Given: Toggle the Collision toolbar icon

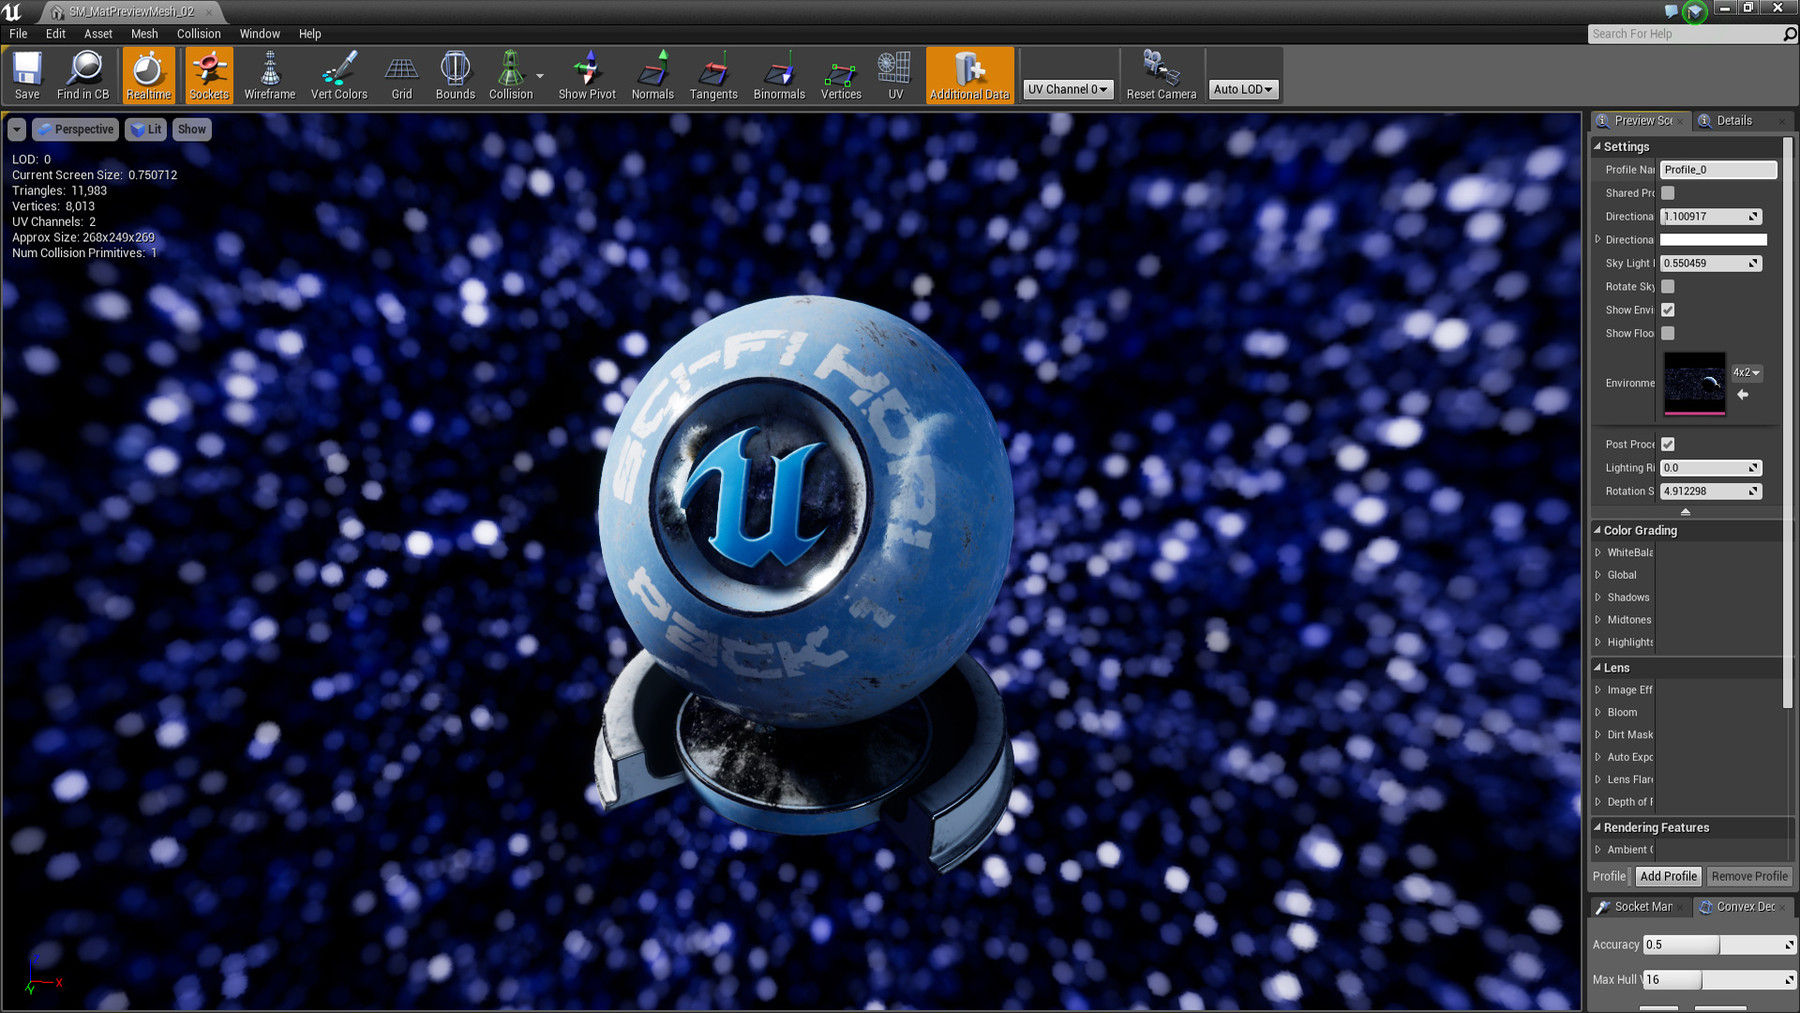Looking at the screenshot, I should 510,75.
